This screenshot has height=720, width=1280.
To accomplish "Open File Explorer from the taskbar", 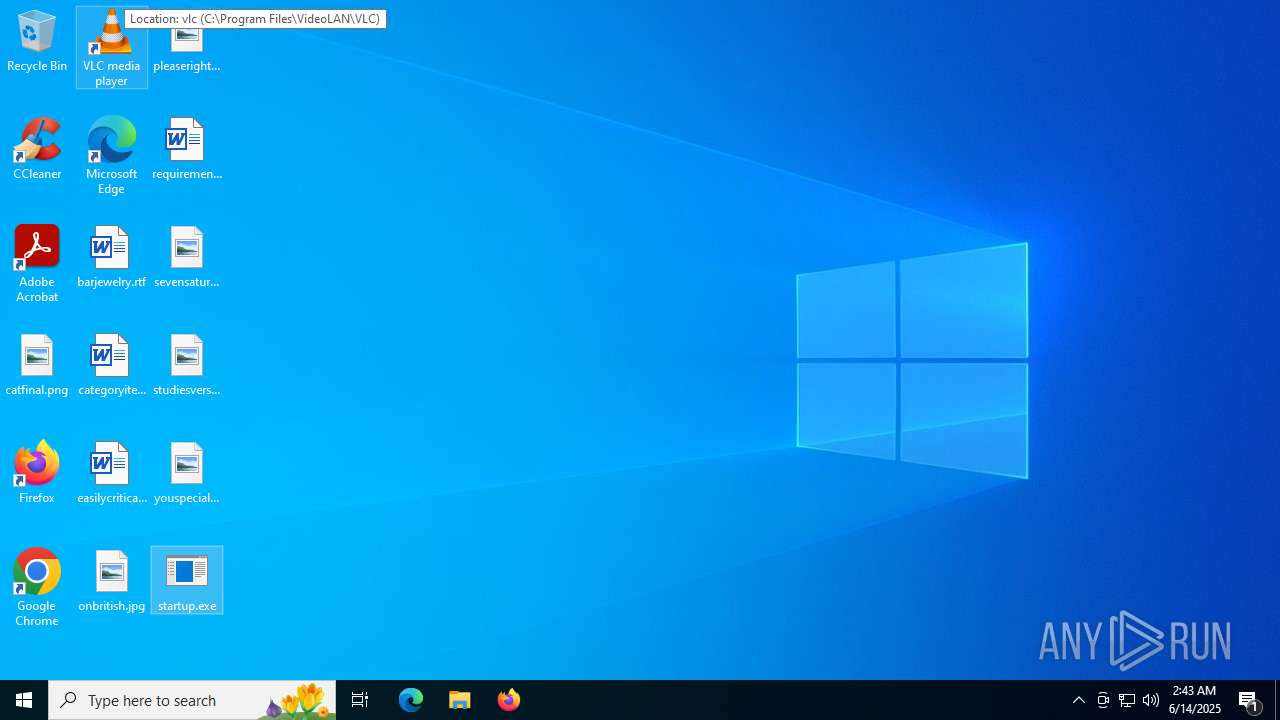I will (x=460, y=700).
